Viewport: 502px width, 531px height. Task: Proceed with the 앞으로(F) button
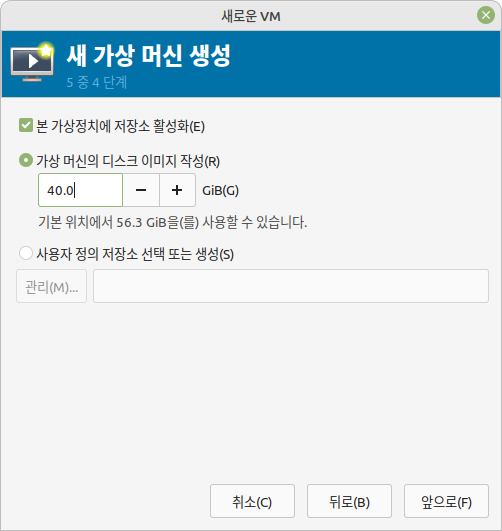pos(446,501)
